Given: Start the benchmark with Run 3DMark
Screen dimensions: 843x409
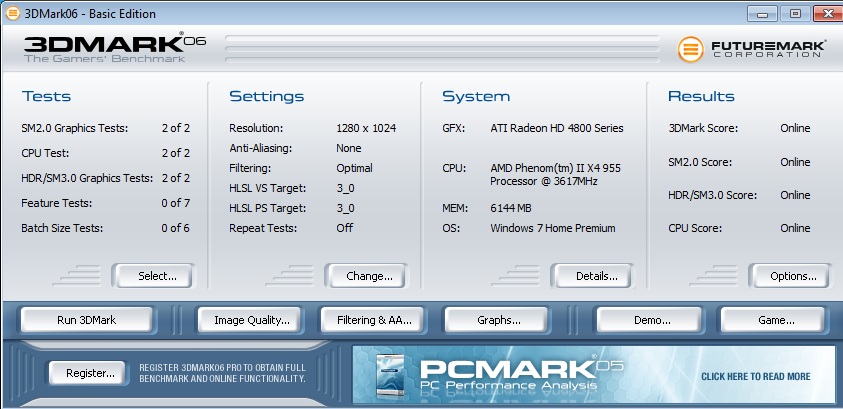Looking at the screenshot, I should point(87,320).
